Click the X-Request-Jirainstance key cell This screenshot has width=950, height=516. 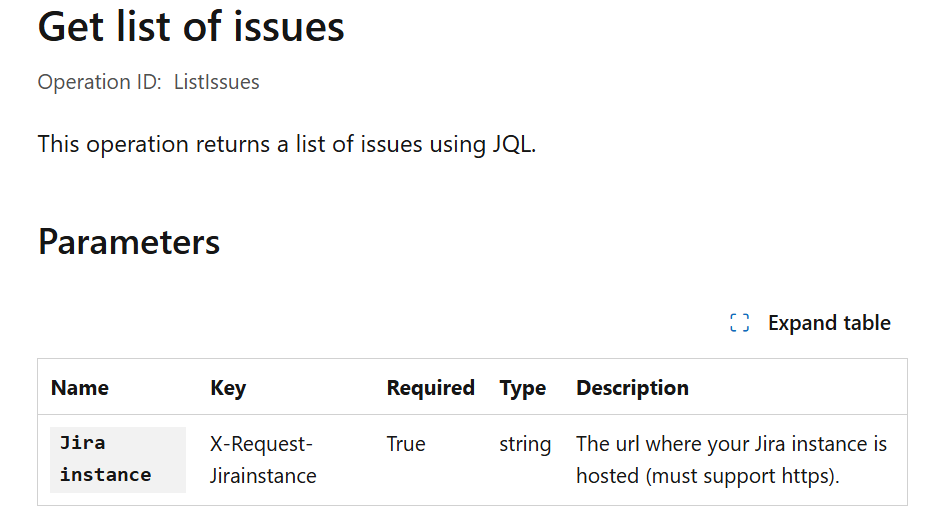(x=263, y=460)
